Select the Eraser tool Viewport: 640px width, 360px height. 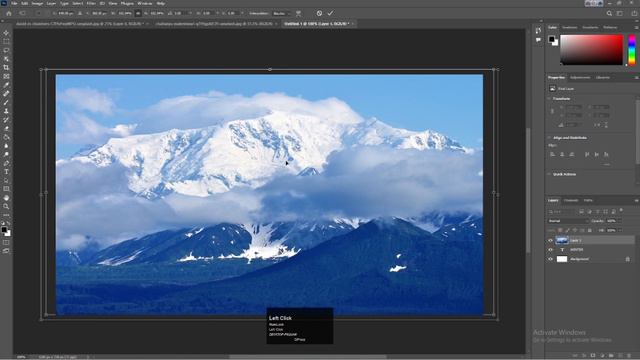point(6,128)
